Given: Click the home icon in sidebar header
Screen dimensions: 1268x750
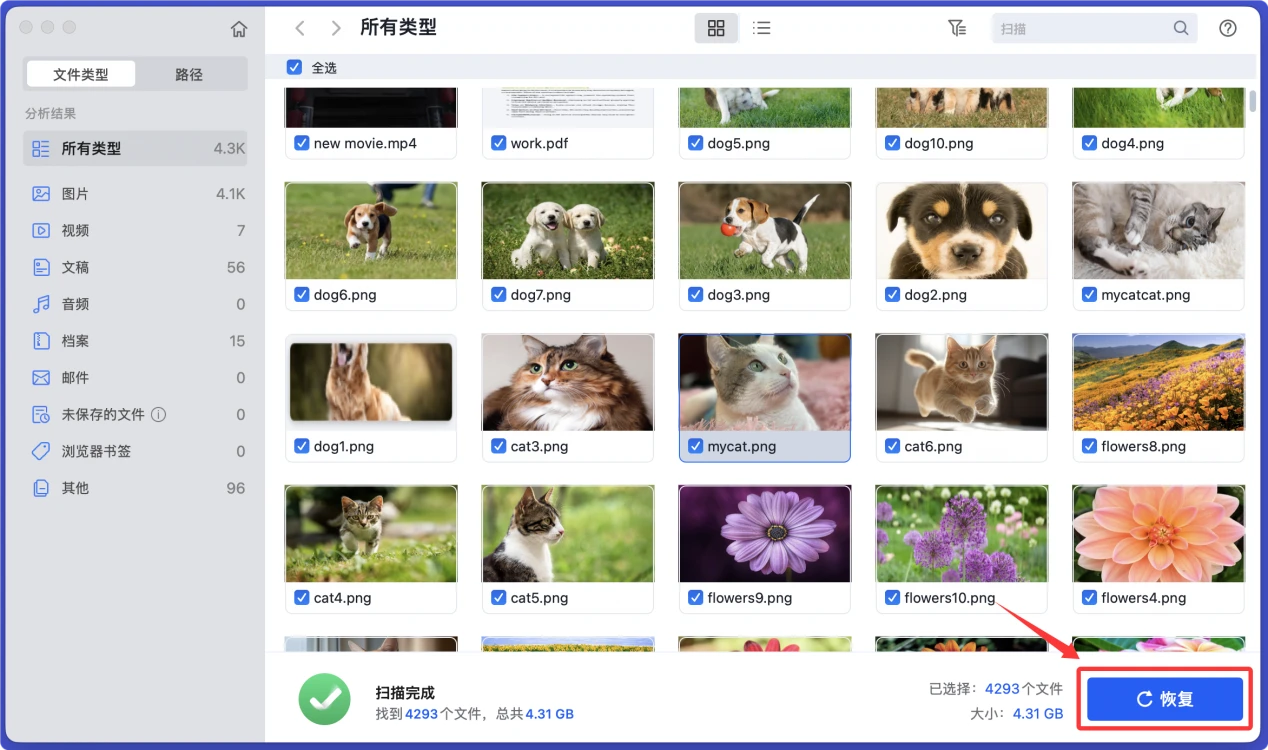Looking at the screenshot, I should (238, 28).
